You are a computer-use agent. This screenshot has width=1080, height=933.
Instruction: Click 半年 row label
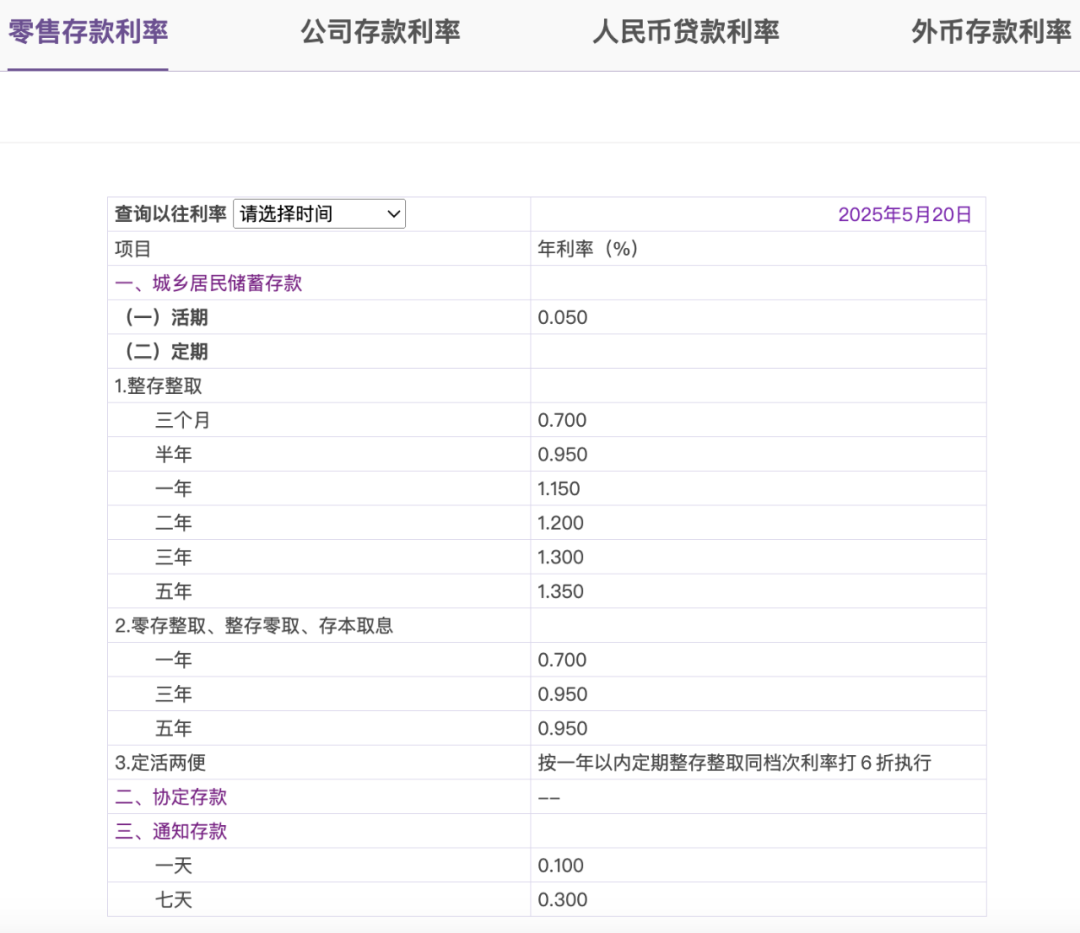[174, 454]
